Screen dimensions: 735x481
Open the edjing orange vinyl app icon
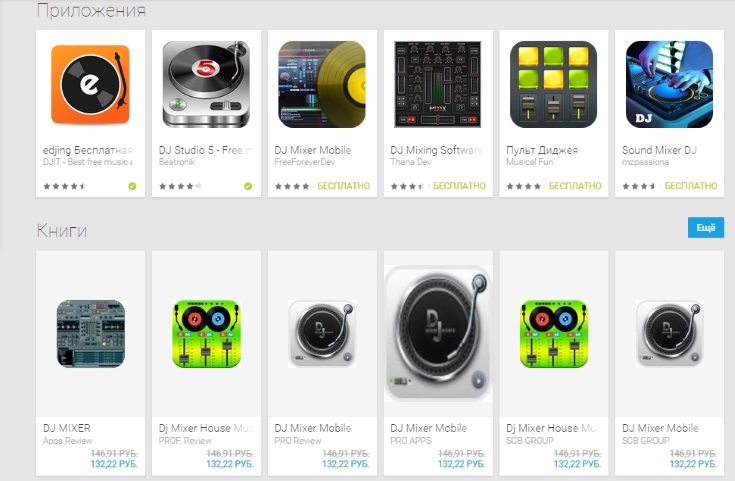click(x=90, y=84)
